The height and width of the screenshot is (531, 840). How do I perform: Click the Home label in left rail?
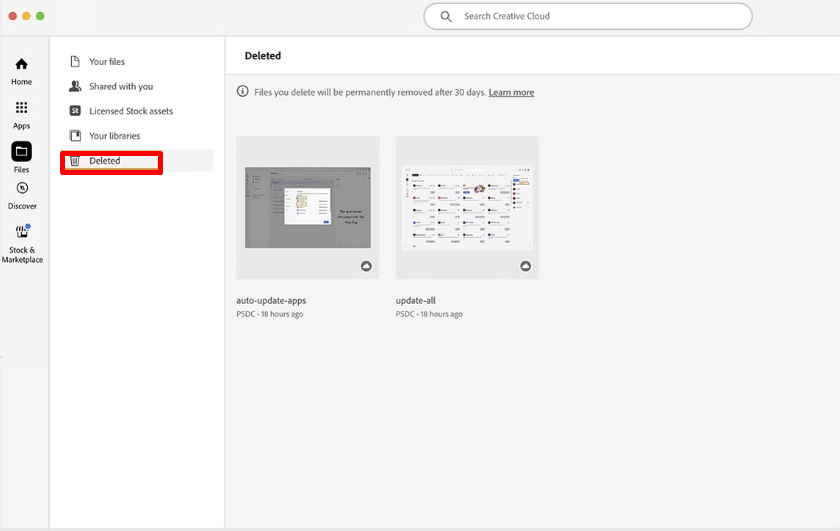(21, 81)
